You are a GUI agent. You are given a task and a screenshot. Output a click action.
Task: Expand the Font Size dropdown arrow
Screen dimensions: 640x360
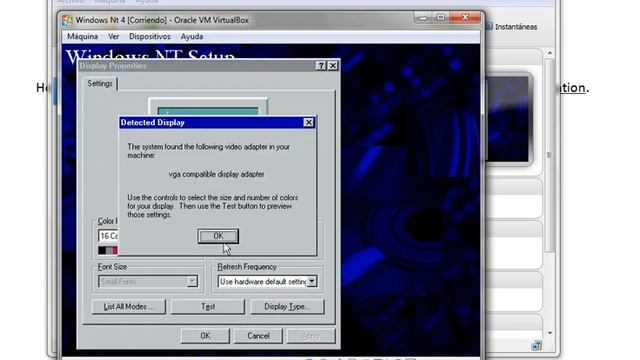[x=192, y=281]
